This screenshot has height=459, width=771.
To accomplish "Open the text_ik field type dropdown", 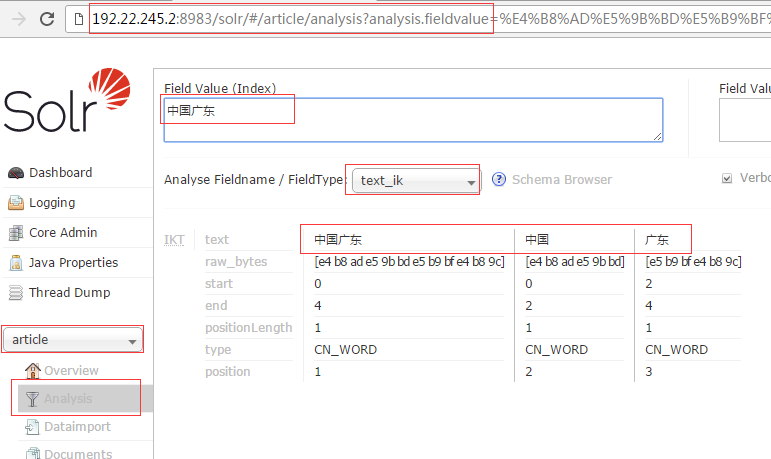I will (416, 181).
